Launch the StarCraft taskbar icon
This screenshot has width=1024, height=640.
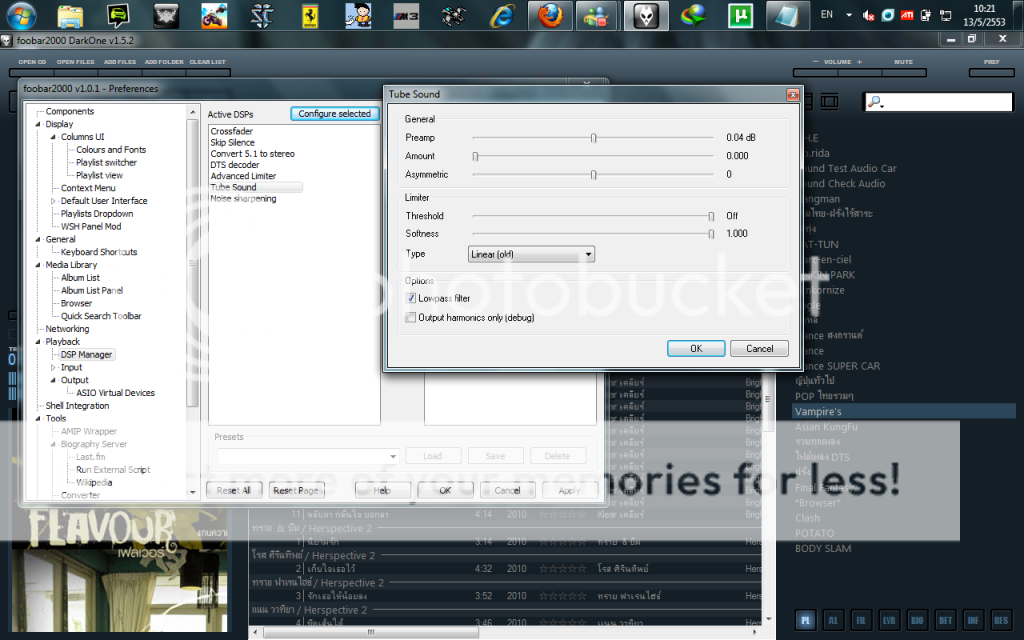tap(262, 16)
